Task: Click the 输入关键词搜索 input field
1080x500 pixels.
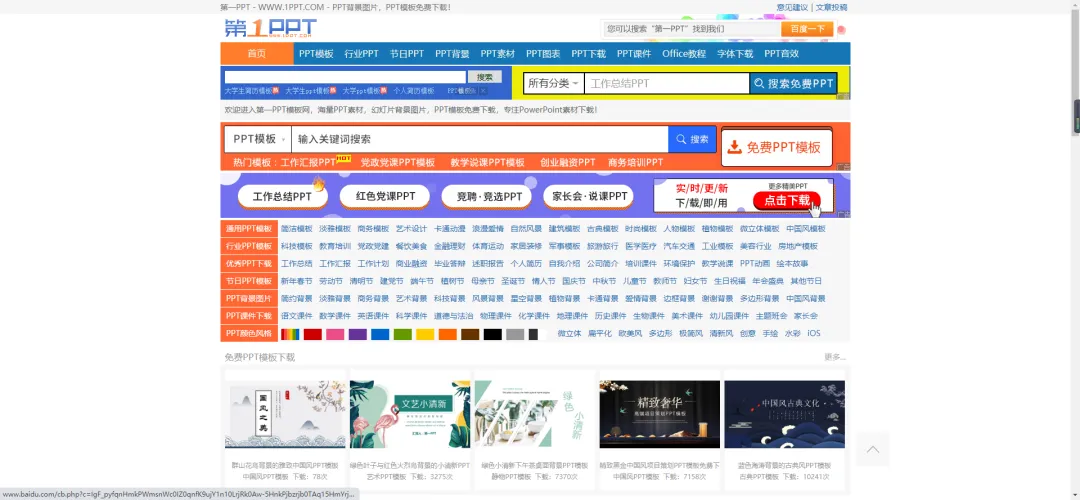Action: [480, 139]
